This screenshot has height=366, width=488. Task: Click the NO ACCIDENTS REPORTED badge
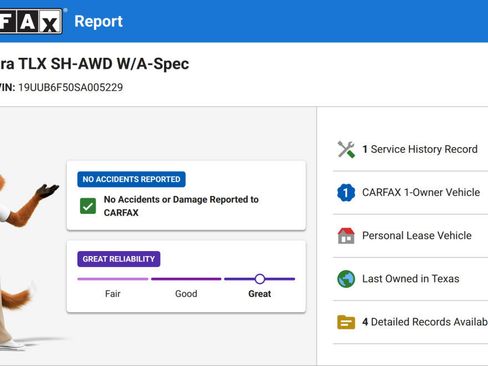[x=131, y=179]
